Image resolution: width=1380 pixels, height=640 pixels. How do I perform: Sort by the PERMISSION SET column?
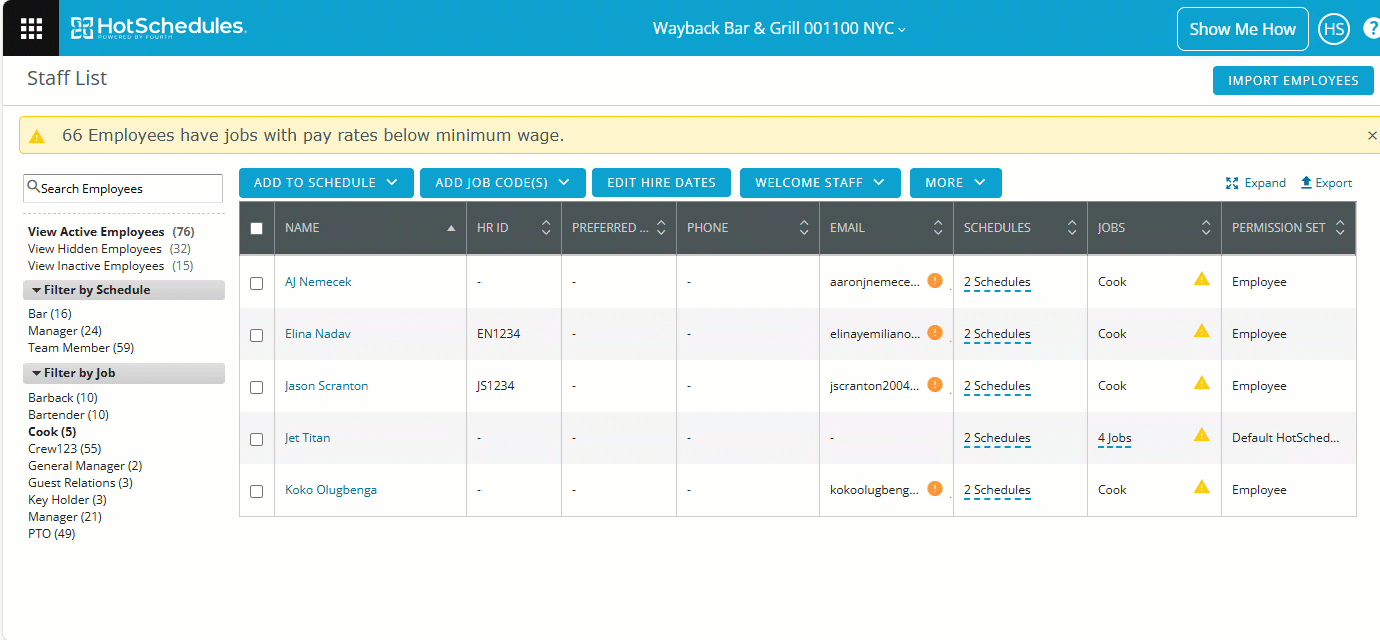point(1340,228)
